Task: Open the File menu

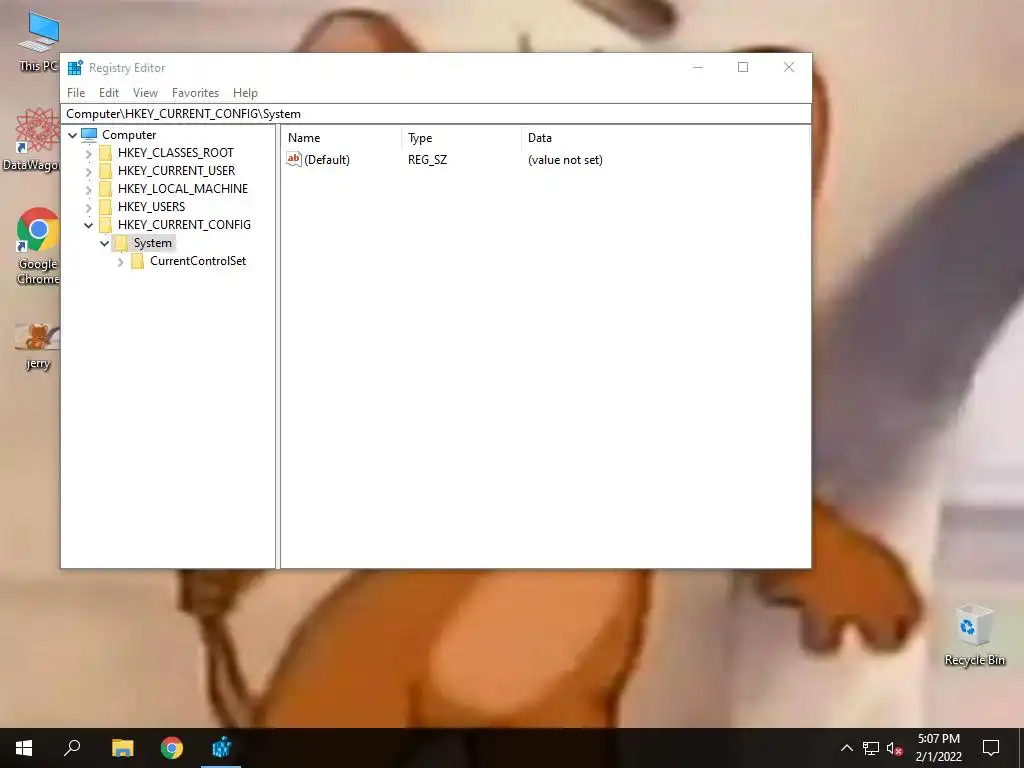Action: click(76, 93)
